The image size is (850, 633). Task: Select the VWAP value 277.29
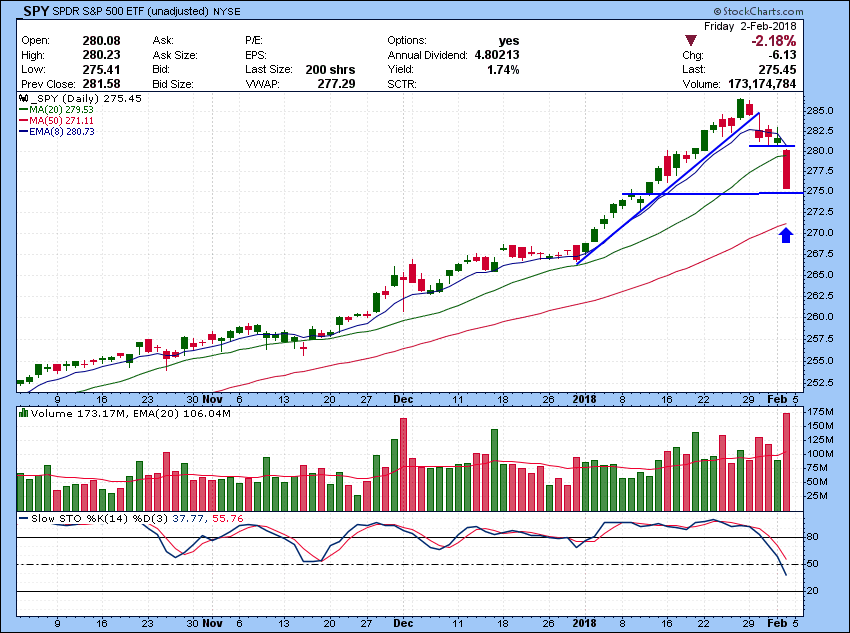pyautogui.click(x=337, y=84)
